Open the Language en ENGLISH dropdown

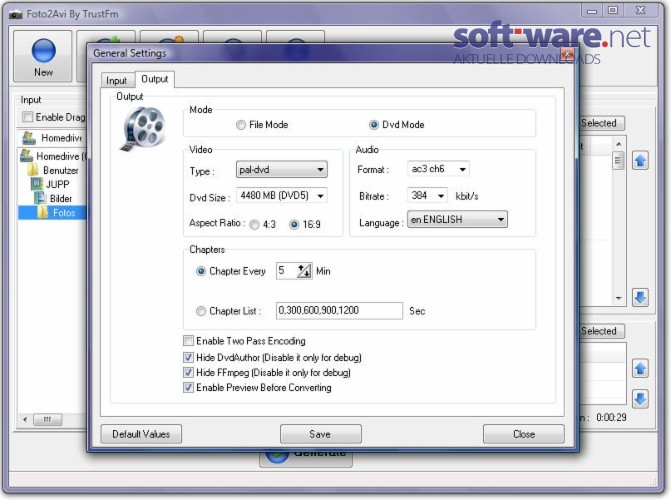[x=457, y=219]
